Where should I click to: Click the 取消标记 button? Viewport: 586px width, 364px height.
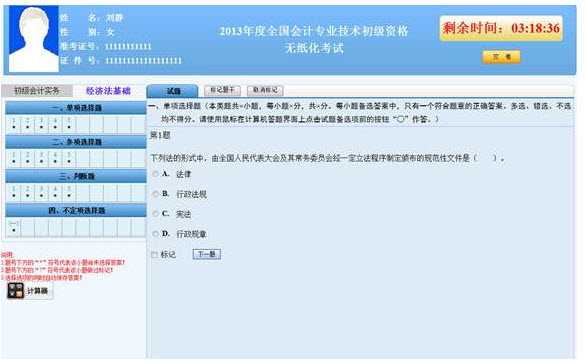(x=265, y=90)
